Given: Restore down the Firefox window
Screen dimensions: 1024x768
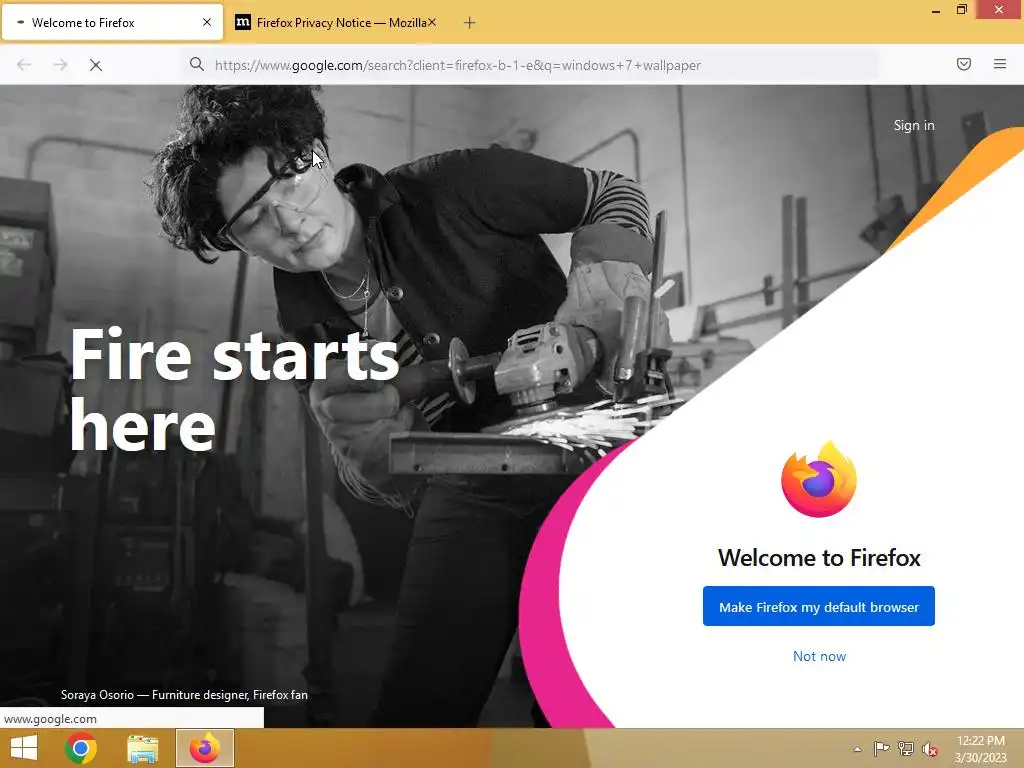Looking at the screenshot, I should (961, 10).
